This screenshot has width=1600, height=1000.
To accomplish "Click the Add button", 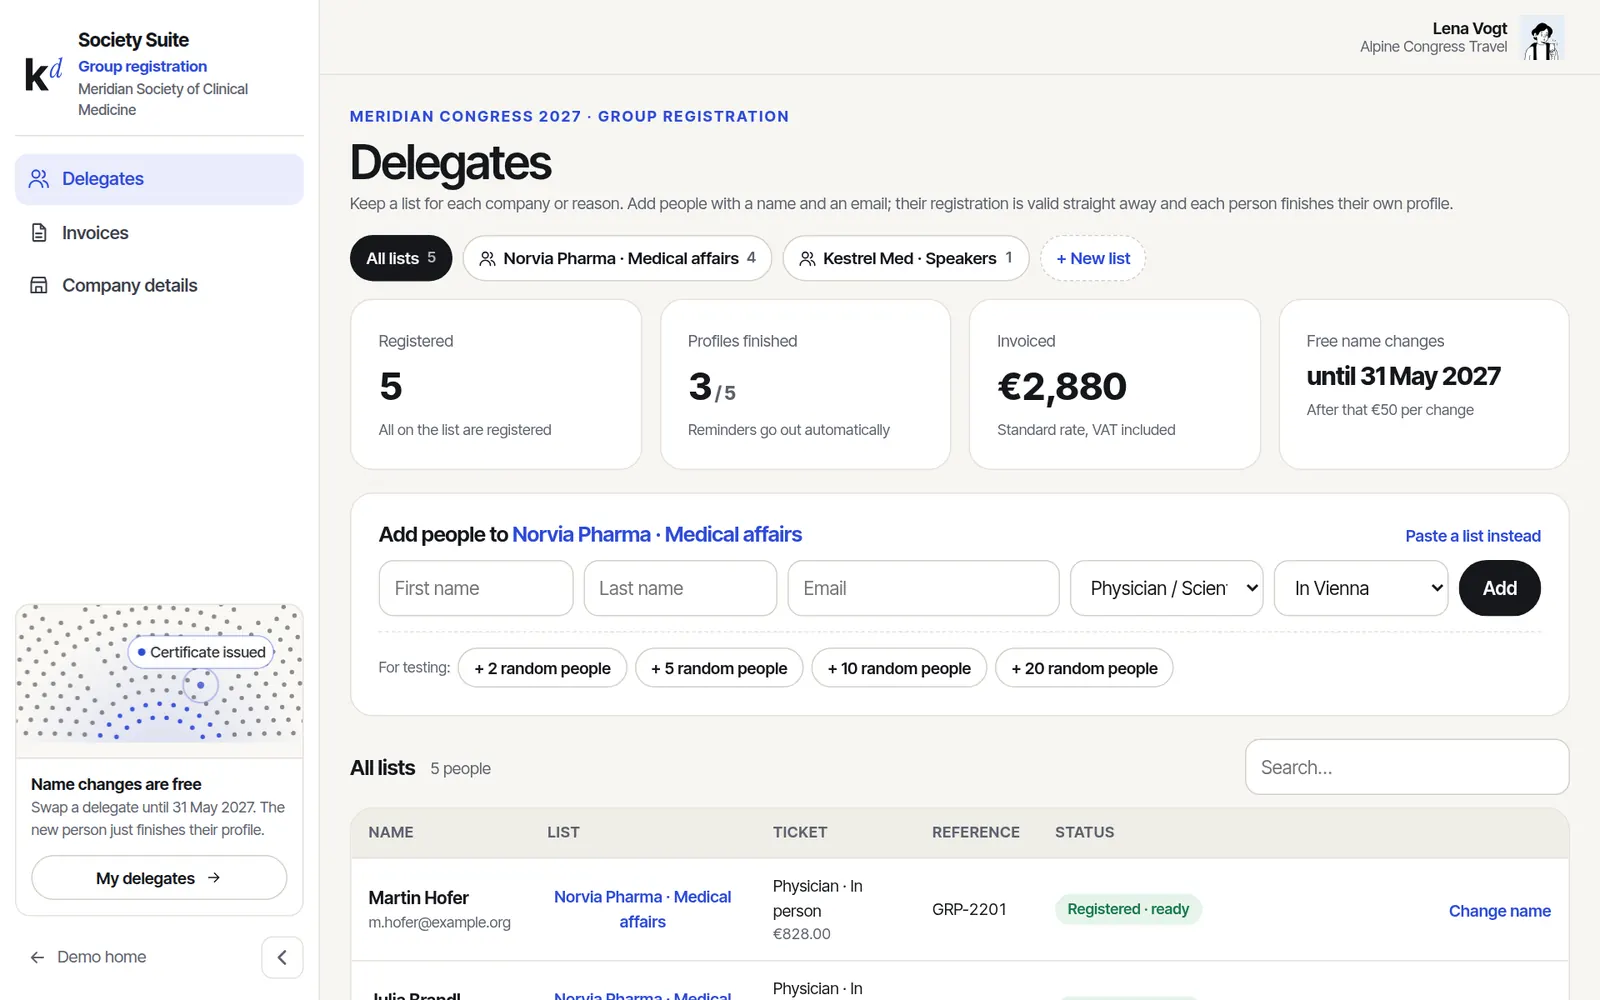I will (1499, 588).
